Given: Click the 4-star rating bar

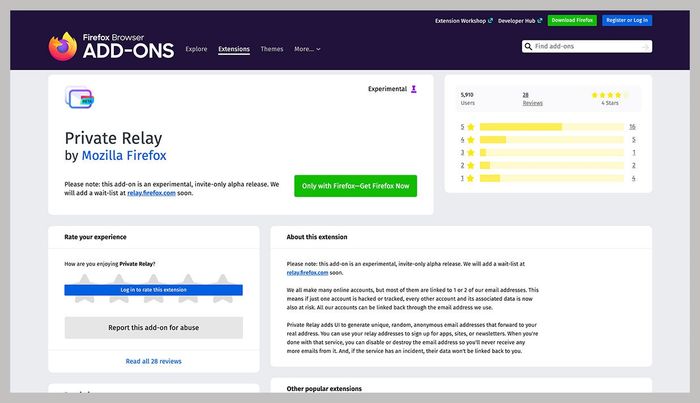Looking at the screenshot, I should point(552,140).
